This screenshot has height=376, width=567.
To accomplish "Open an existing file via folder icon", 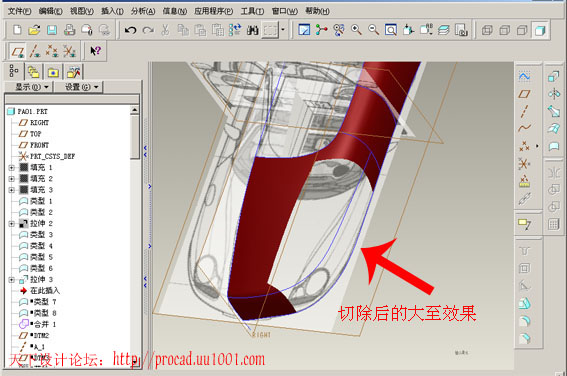I will (34, 30).
